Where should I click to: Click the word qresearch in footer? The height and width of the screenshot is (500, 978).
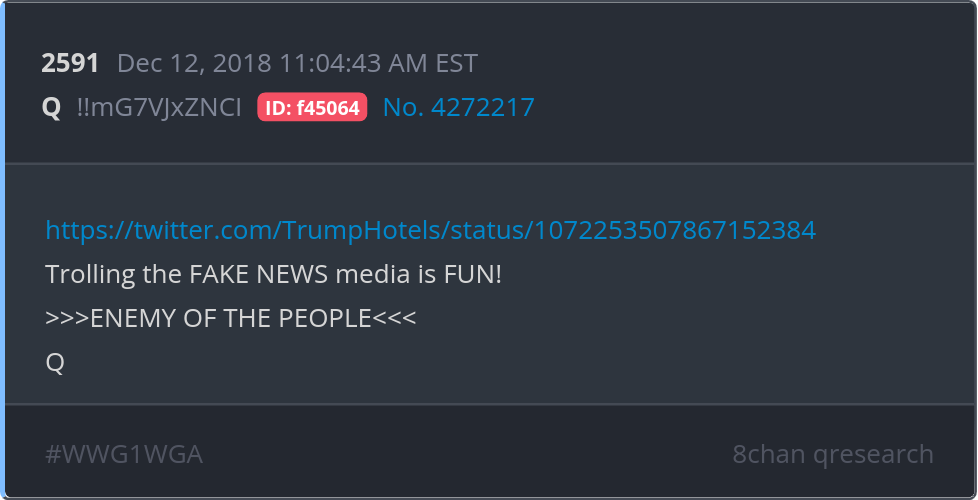click(873, 455)
